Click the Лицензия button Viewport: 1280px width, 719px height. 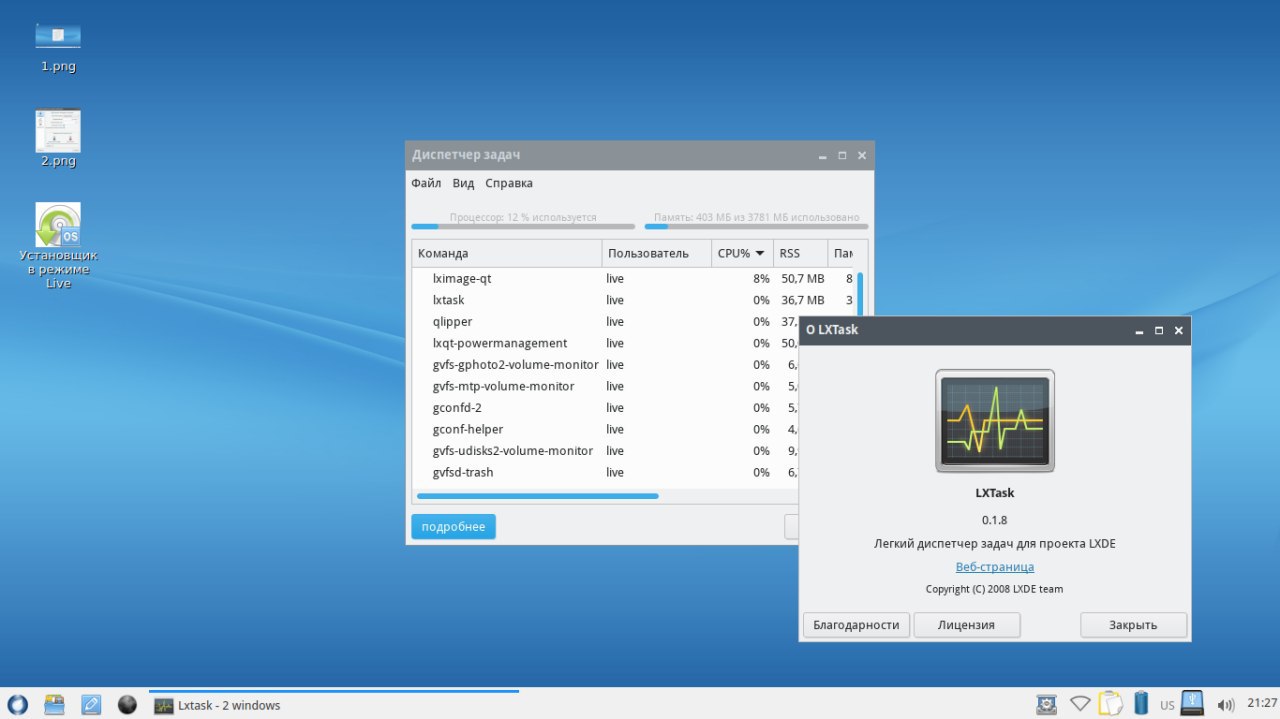tap(967, 625)
